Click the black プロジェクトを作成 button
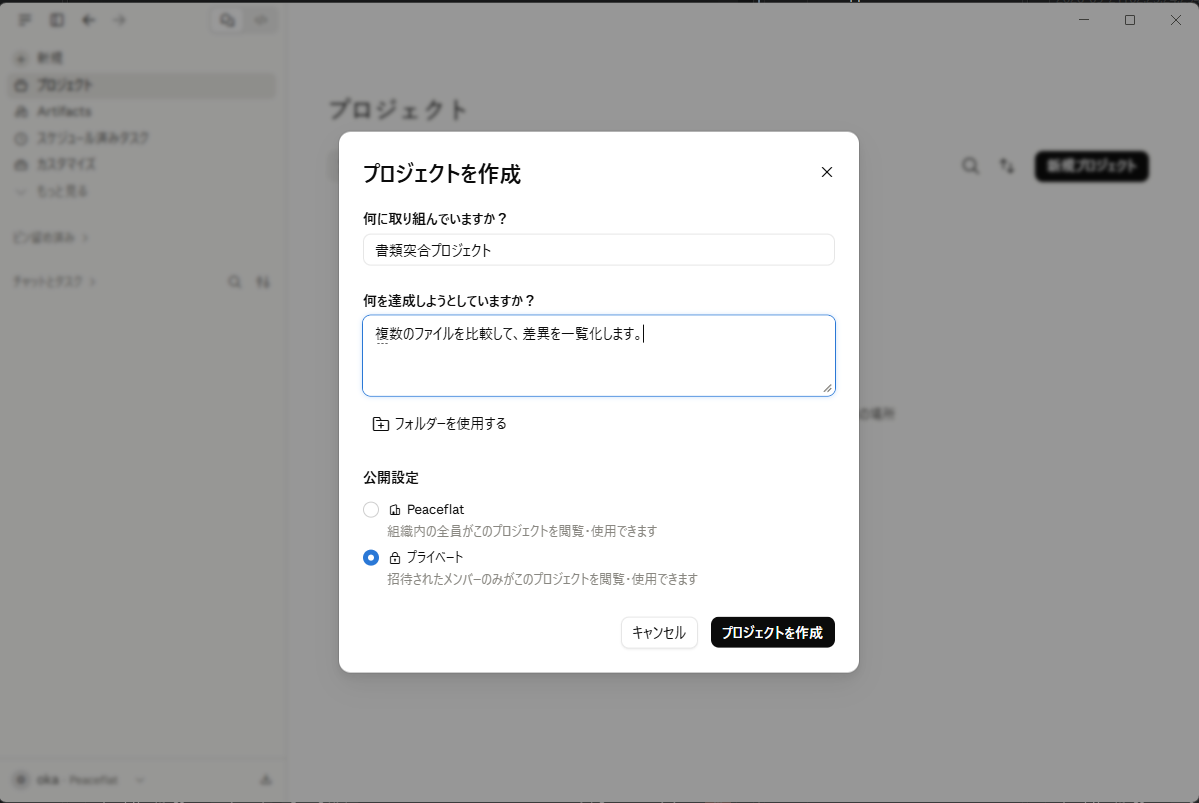This screenshot has height=803, width=1199. [x=772, y=632]
